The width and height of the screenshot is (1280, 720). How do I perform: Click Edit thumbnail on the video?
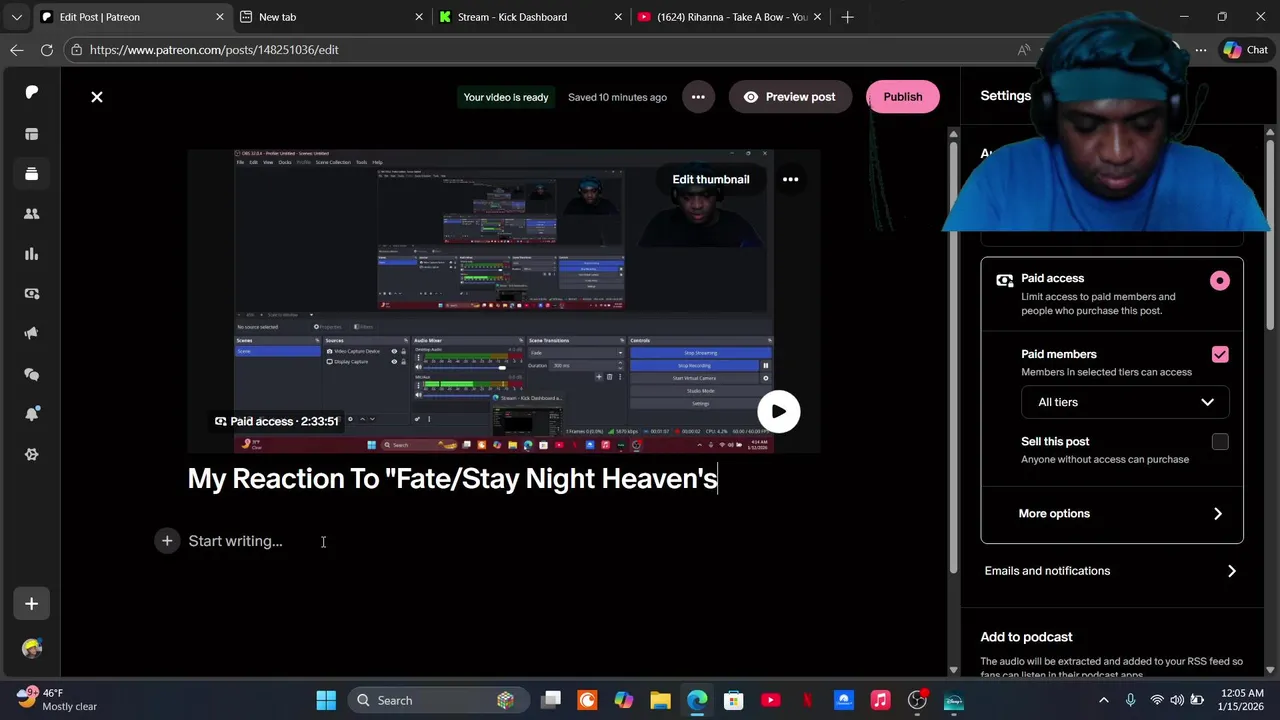[711, 179]
